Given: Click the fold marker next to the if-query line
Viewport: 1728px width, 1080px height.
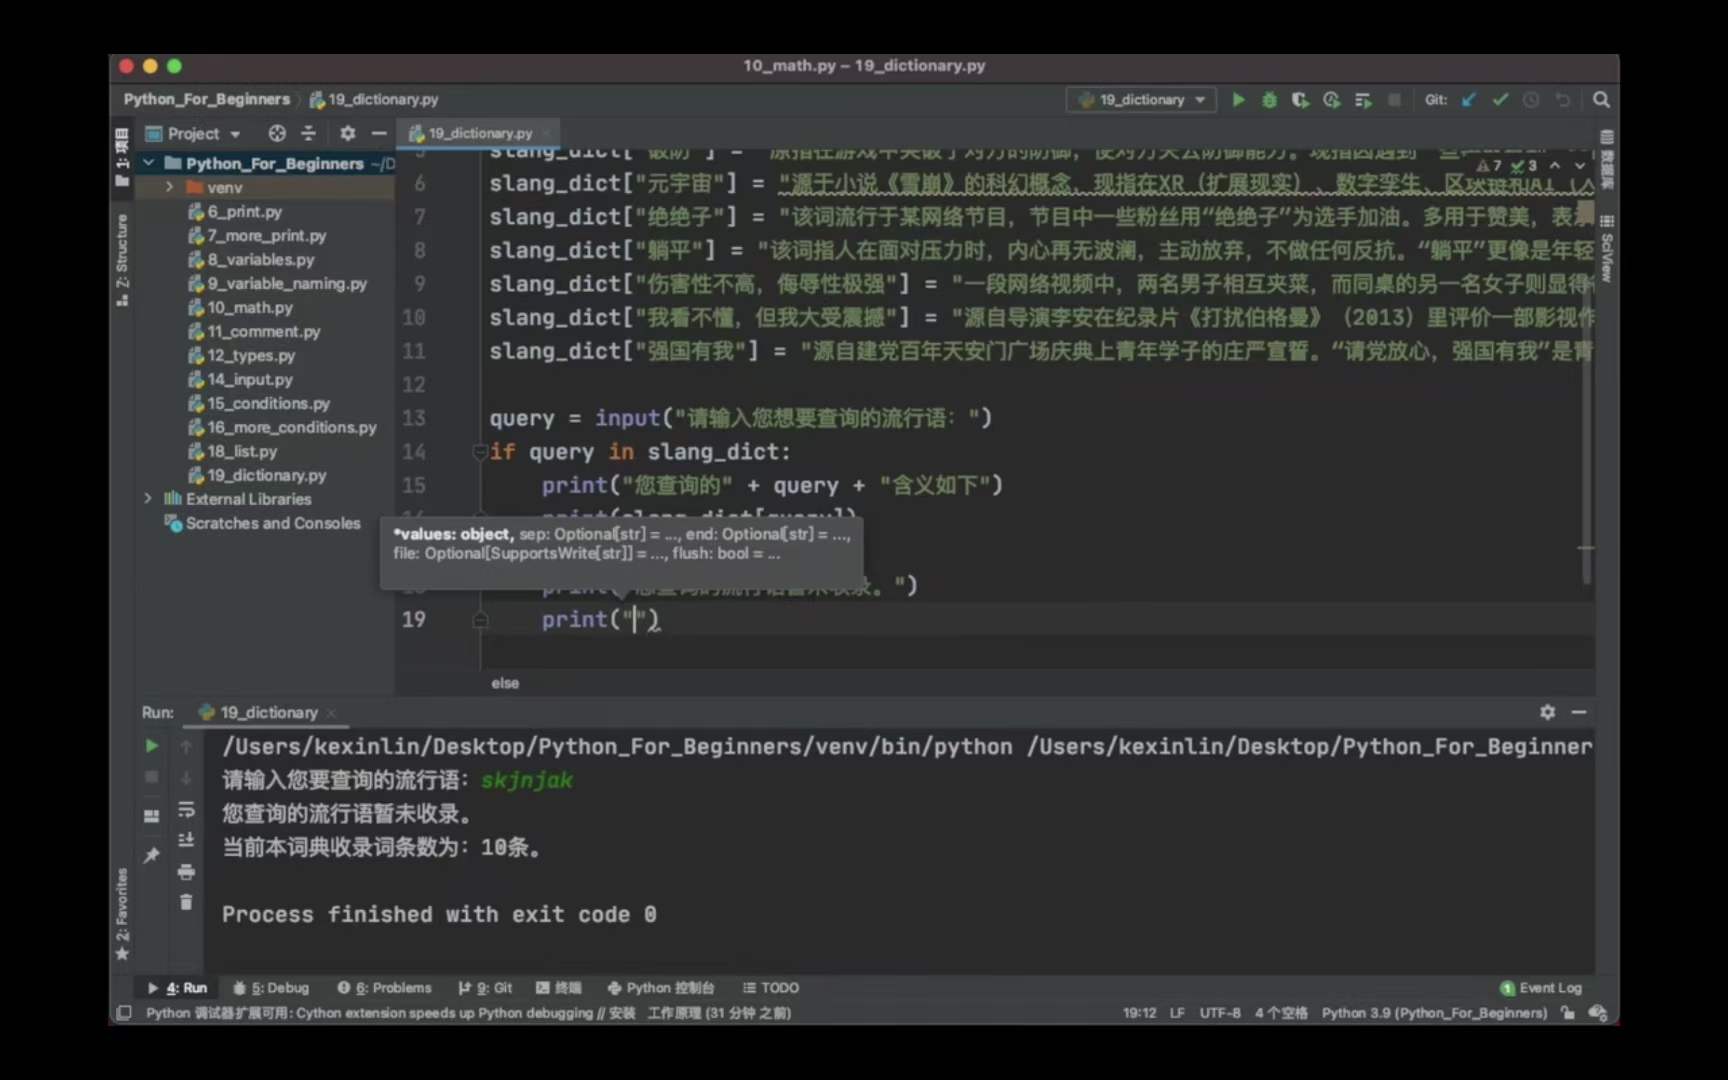Looking at the screenshot, I should tap(480, 452).
